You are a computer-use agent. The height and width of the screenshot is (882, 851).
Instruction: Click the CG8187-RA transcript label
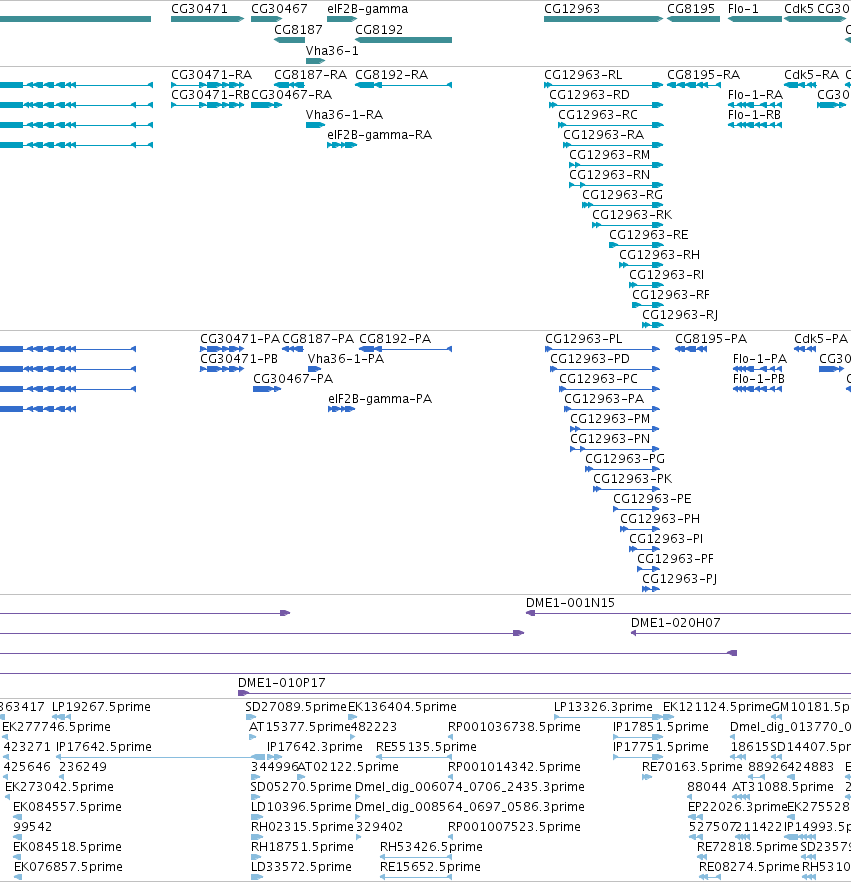pos(310,75)
